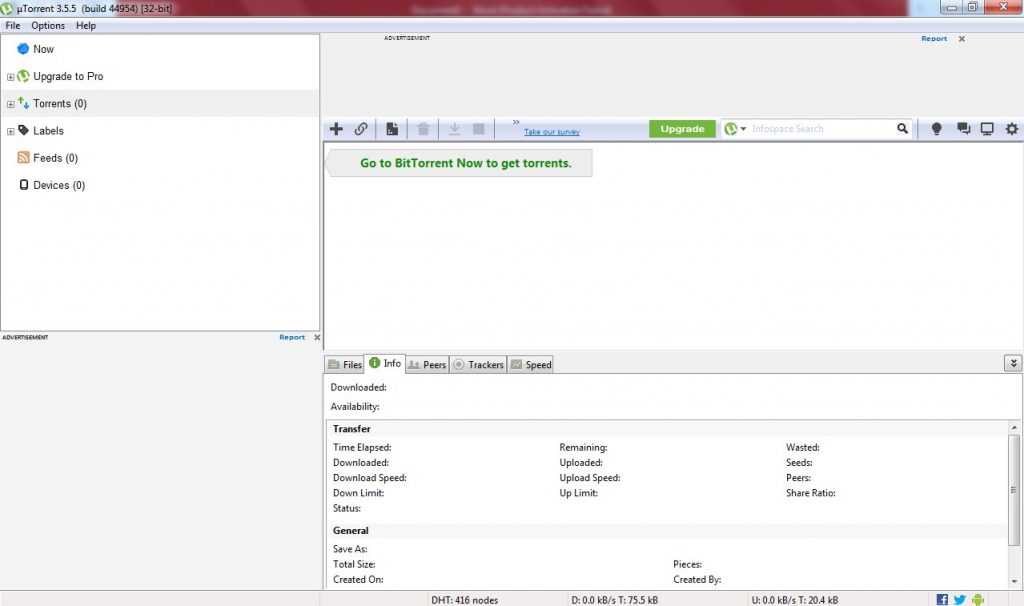Expand the Labels tree node
Screen dimensions: 1024x606
point(11,131)
